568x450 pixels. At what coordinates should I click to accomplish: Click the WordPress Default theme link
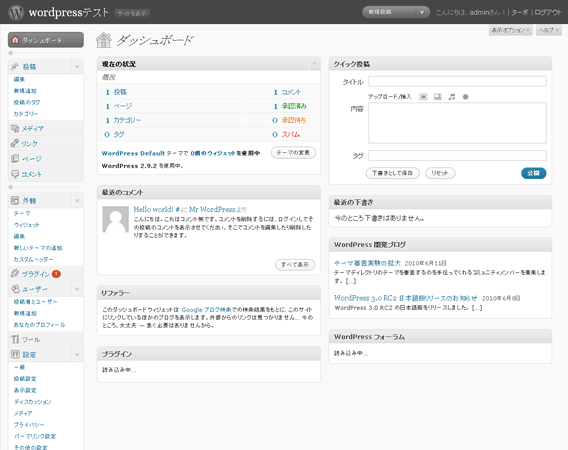pyautogui.click(x=133, y=153)
